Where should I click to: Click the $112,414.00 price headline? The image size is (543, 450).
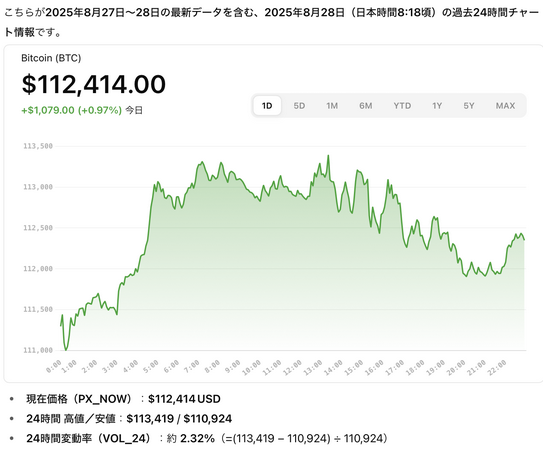pyautogui.click(x=94, y=84)
